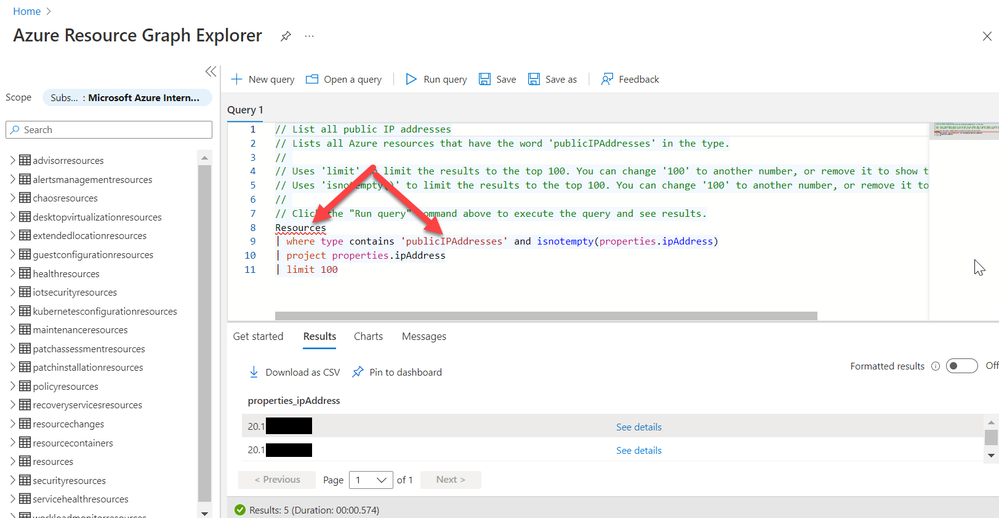Click the properties_ipAddress column header
Viewport: 999px width, 518px height.
(294, 401)
